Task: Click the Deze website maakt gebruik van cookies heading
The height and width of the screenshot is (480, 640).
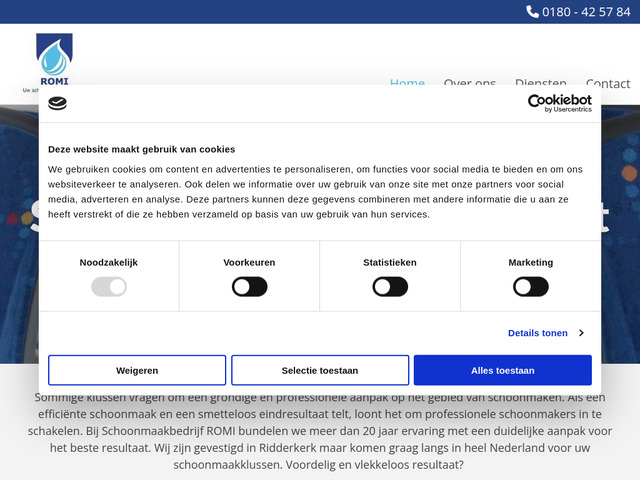Action: pos(141,149)
